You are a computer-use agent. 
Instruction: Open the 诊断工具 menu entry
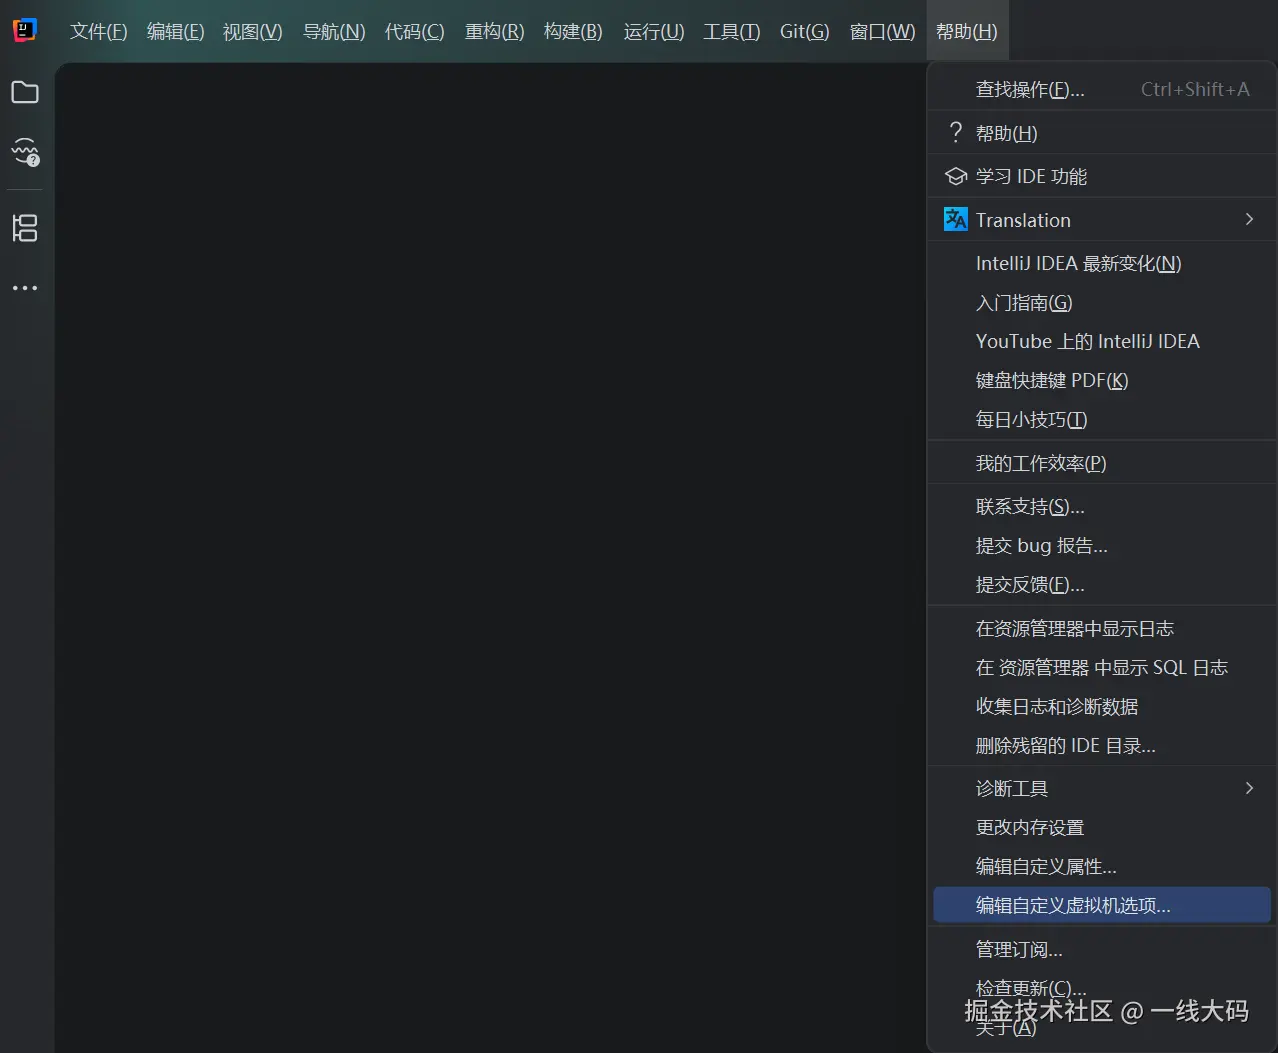pos(1102,788)
